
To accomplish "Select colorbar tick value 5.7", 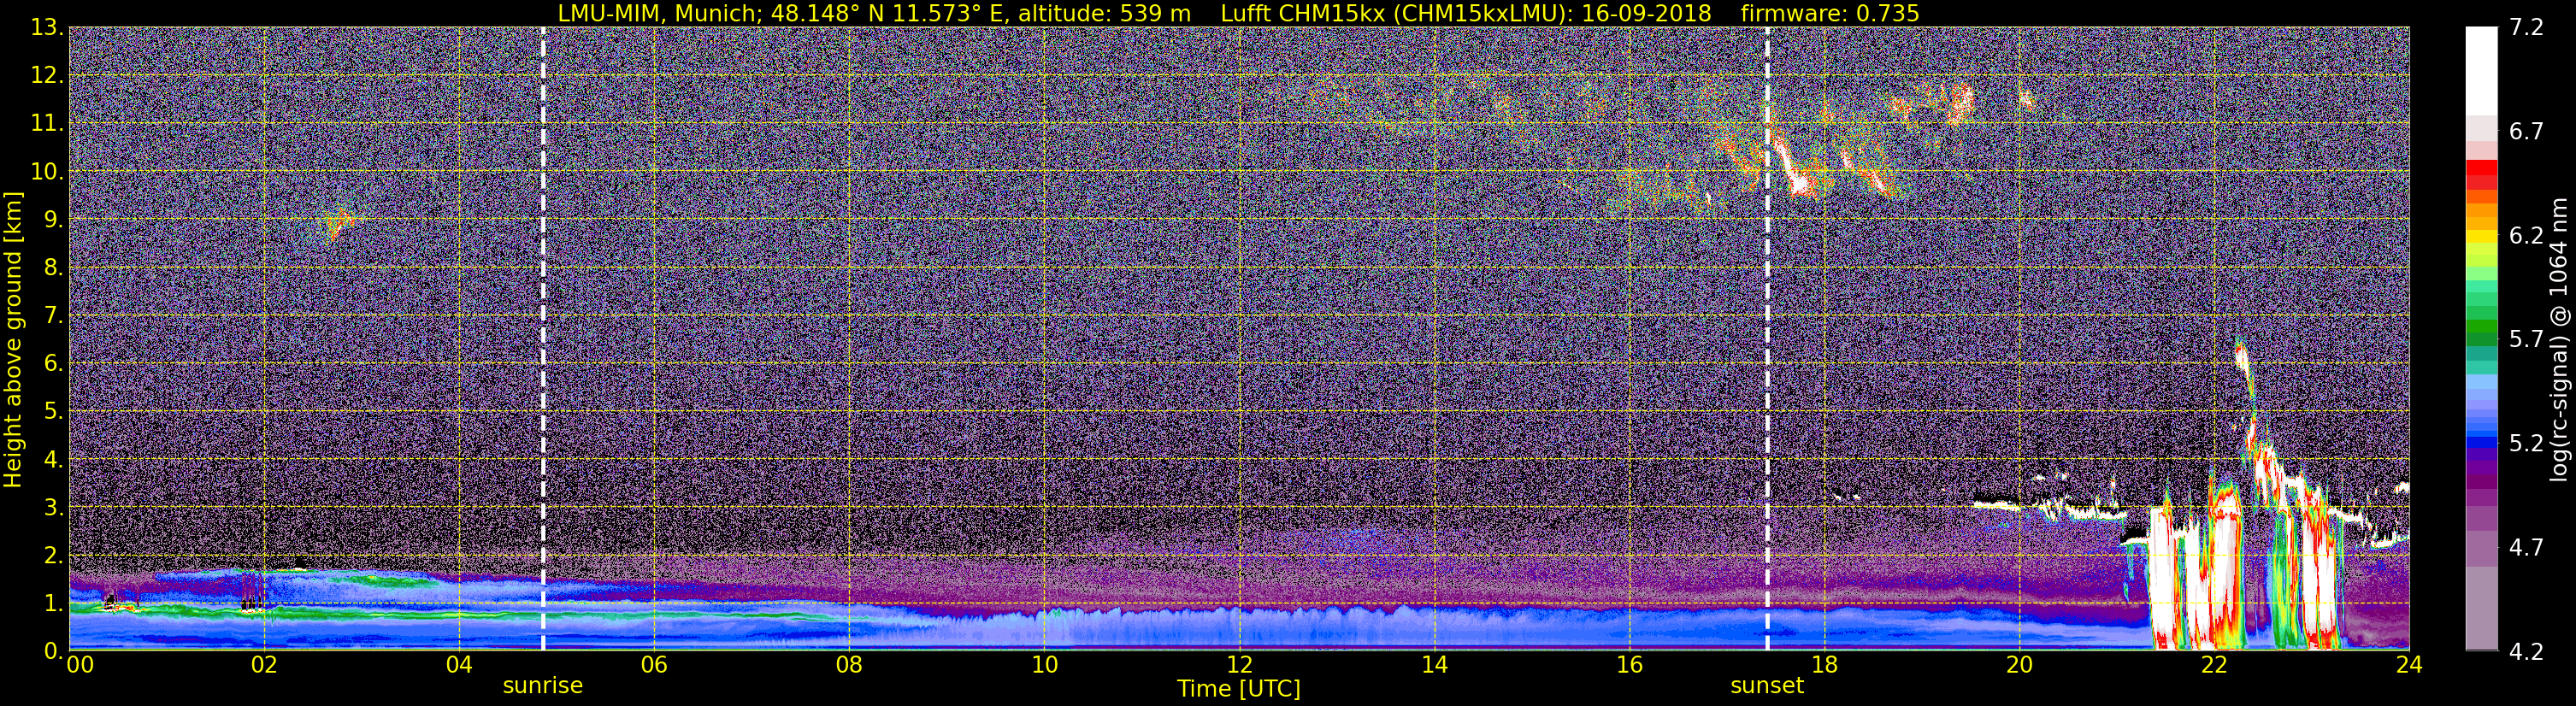I will tap(2526, 340).
